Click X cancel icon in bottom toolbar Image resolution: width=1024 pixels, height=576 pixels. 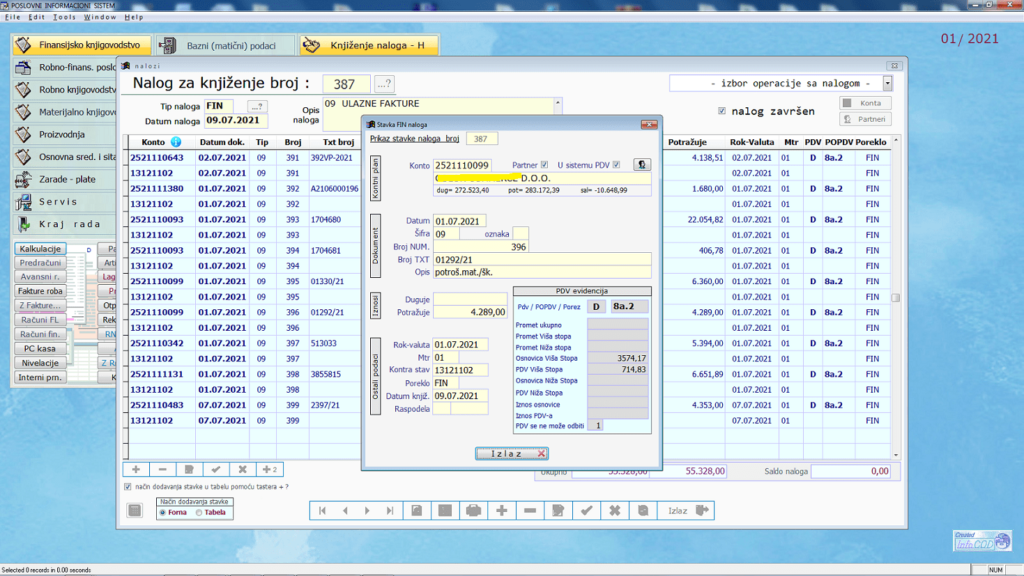(x=615, y=511)
